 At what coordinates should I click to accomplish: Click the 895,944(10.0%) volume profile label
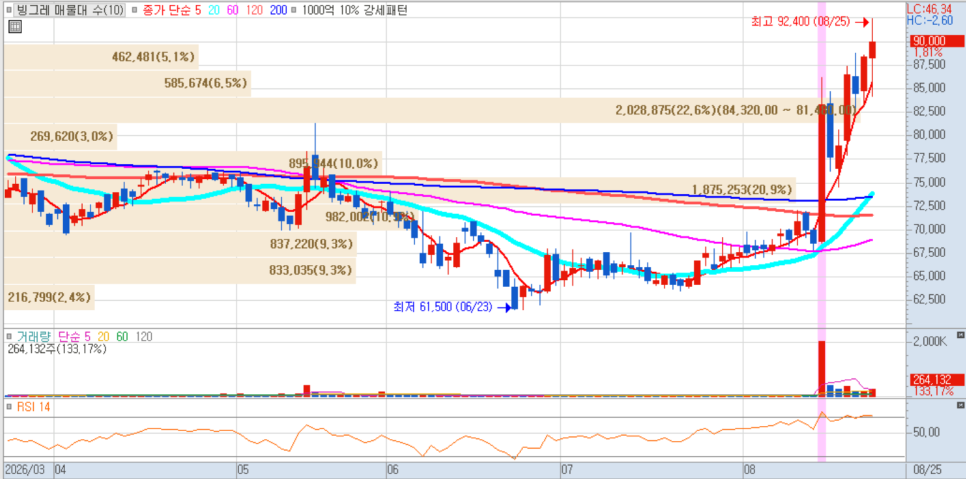(x=335, y=164)
